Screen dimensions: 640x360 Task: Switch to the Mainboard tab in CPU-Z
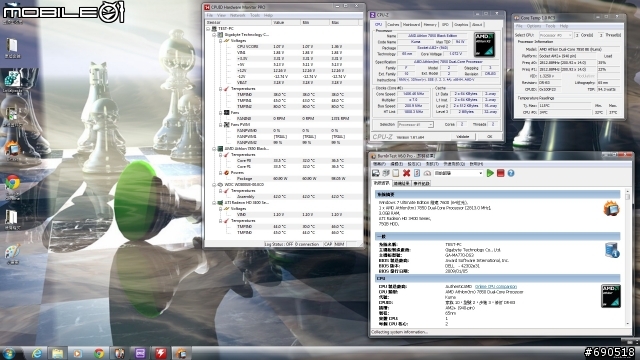pyautogui.click(x=411, y=25)
